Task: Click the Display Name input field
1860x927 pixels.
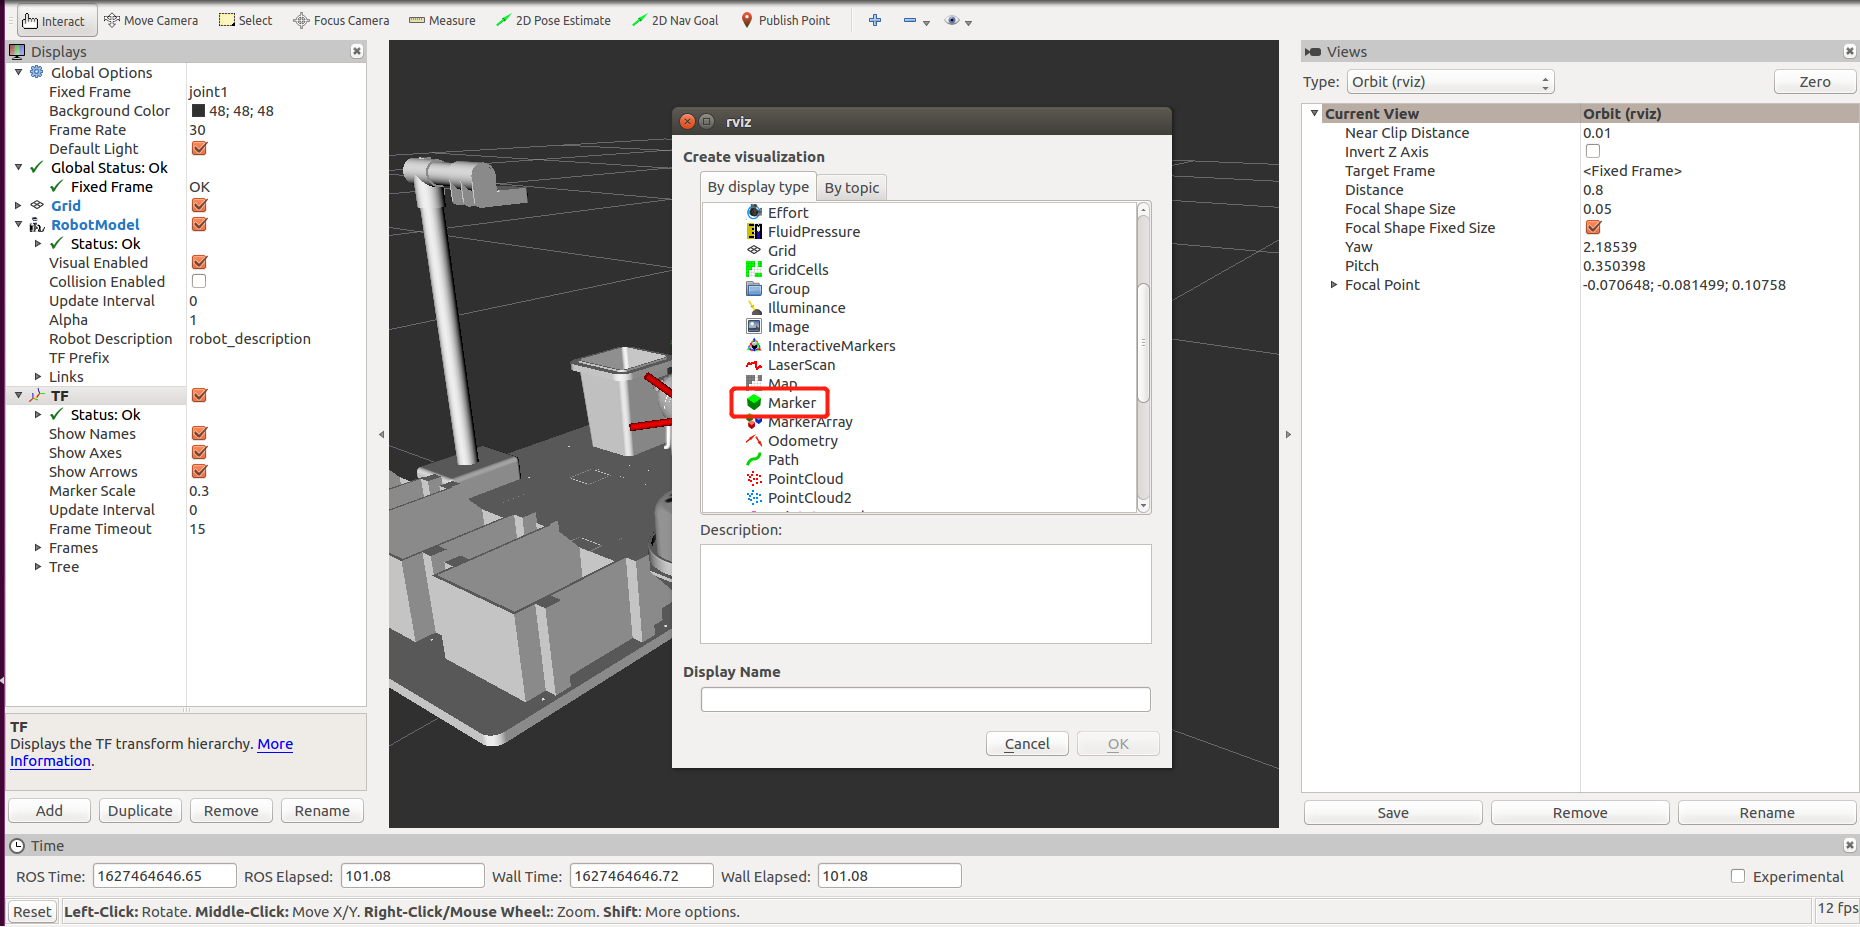Action: (926, 699)
